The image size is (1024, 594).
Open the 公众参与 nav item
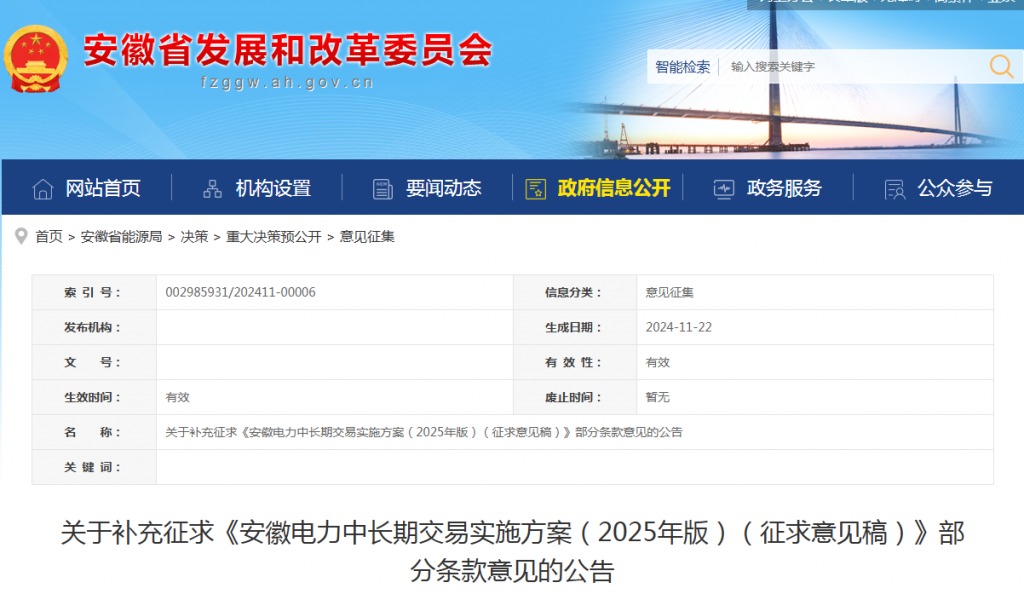point(955,189)
